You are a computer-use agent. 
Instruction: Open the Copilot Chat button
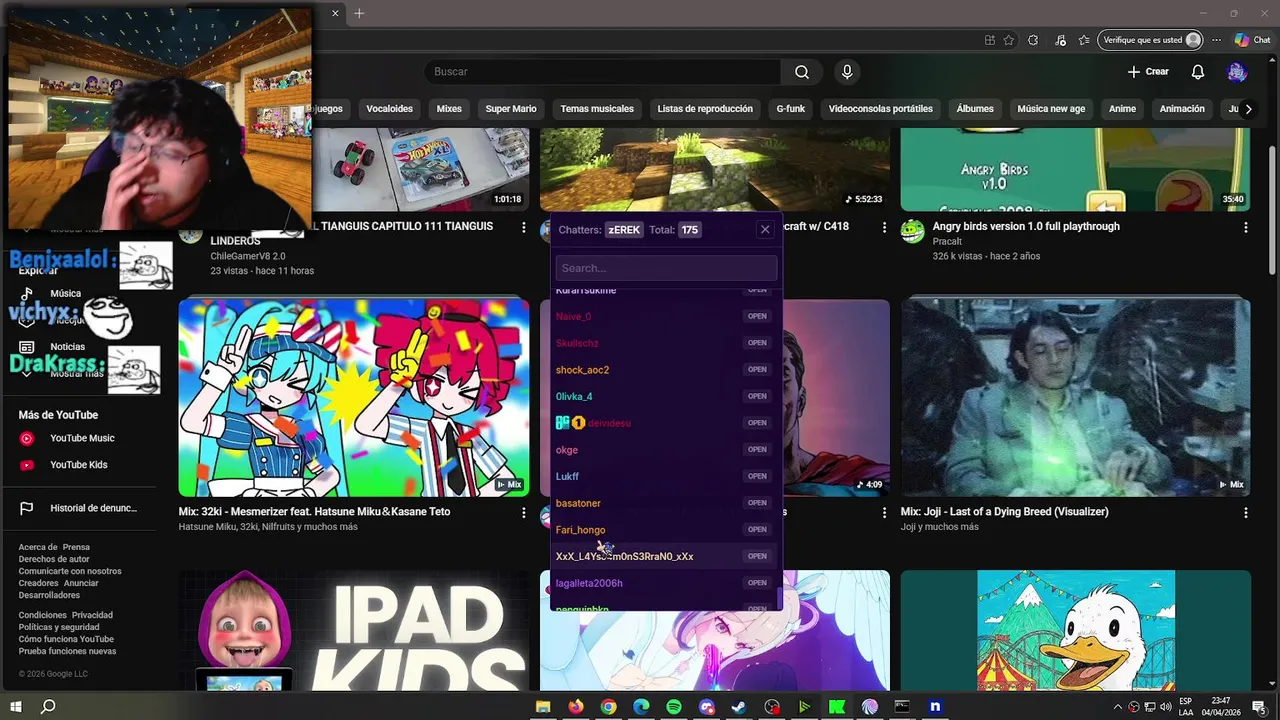click(1252, 40)
